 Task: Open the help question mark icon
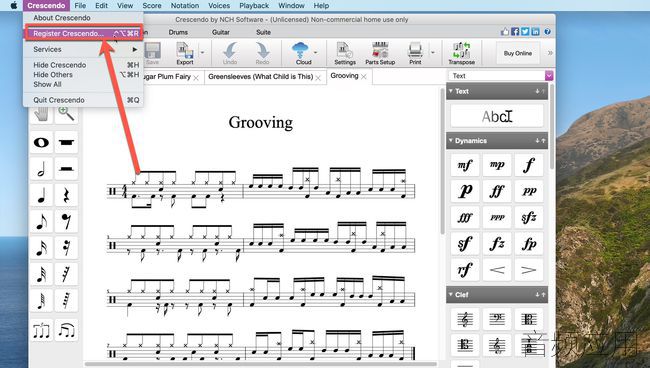(x=548, y=31)
